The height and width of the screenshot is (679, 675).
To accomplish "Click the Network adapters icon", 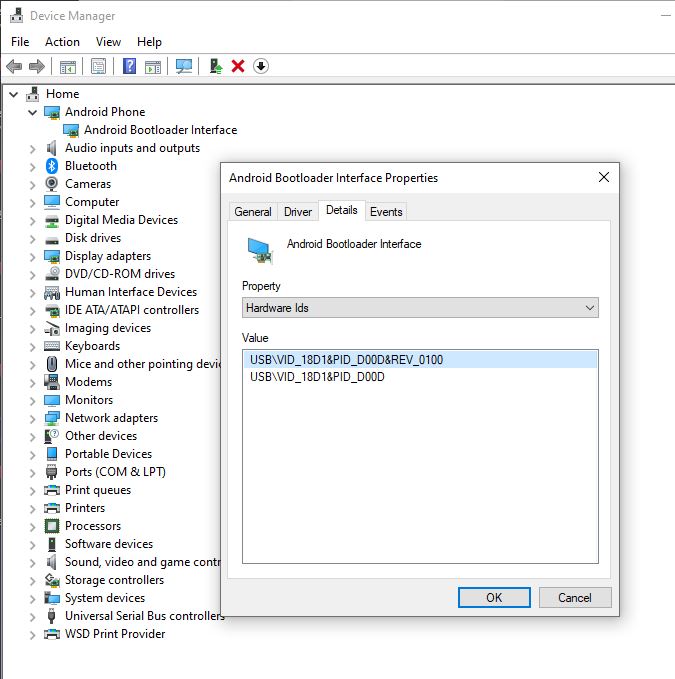I will [x=52, y=418].
